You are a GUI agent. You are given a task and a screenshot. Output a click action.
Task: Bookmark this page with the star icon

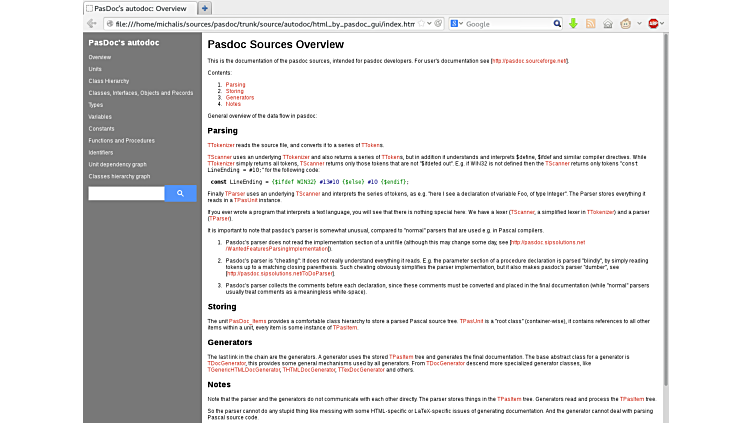click(x=420, y=23)
